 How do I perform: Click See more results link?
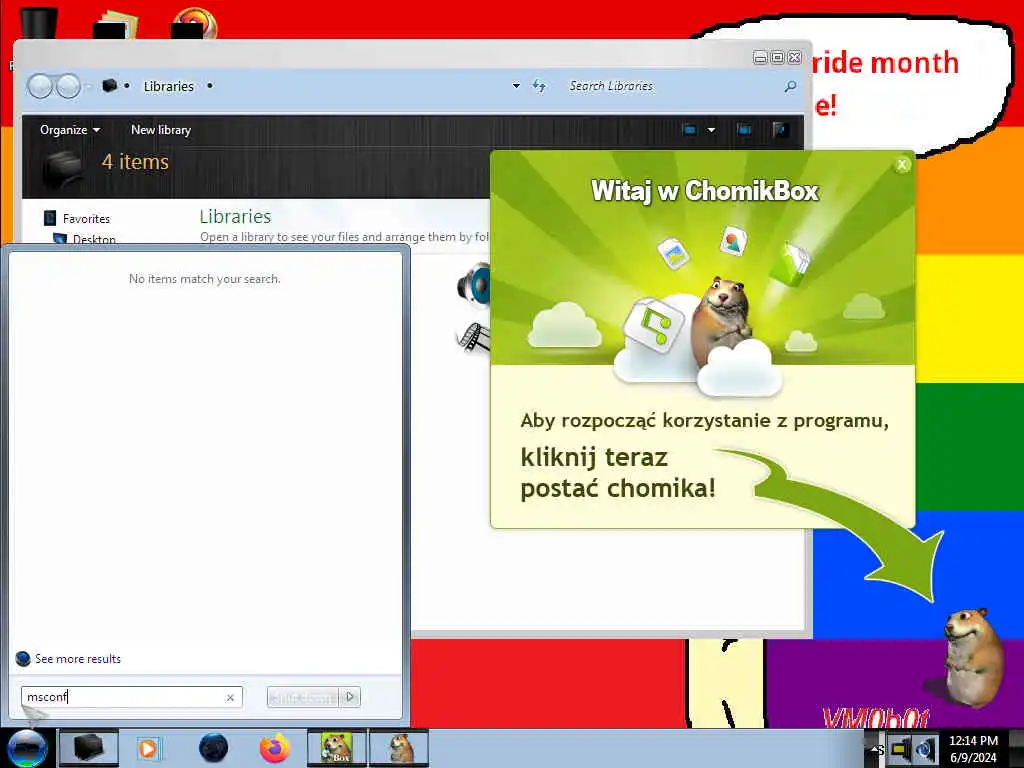pos(78,658)
